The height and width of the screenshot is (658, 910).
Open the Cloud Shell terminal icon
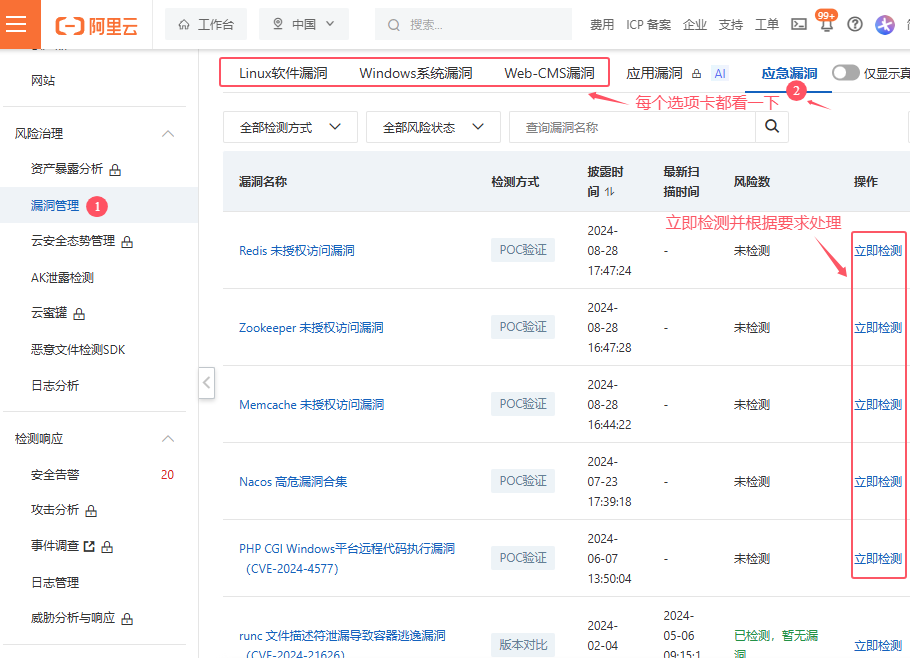point(799,24)
